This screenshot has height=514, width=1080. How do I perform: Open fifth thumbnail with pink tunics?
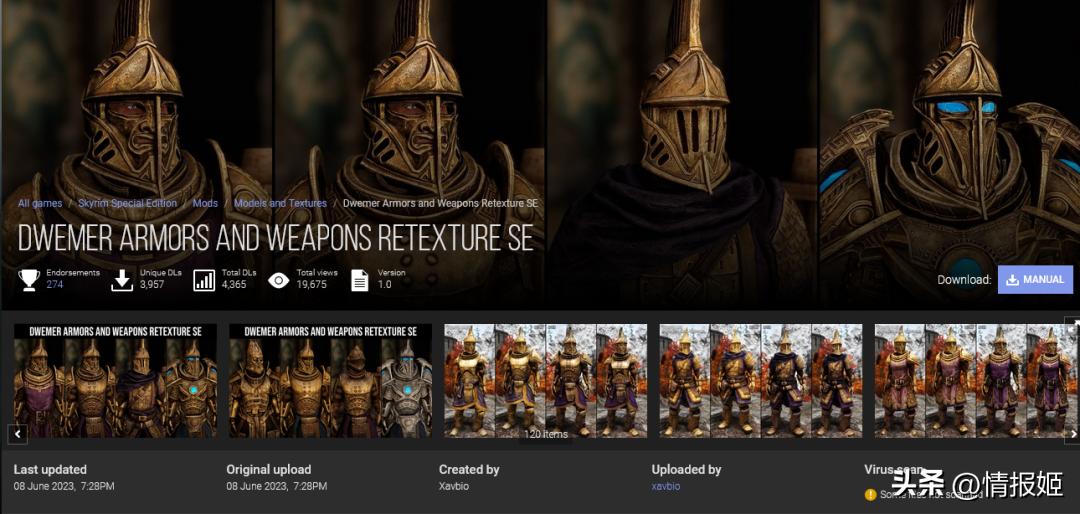pyautogui.click(x=976, y=380)
